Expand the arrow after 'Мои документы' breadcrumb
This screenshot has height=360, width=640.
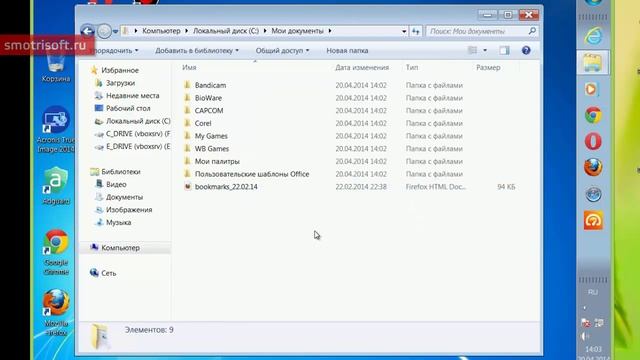[330, 31]
